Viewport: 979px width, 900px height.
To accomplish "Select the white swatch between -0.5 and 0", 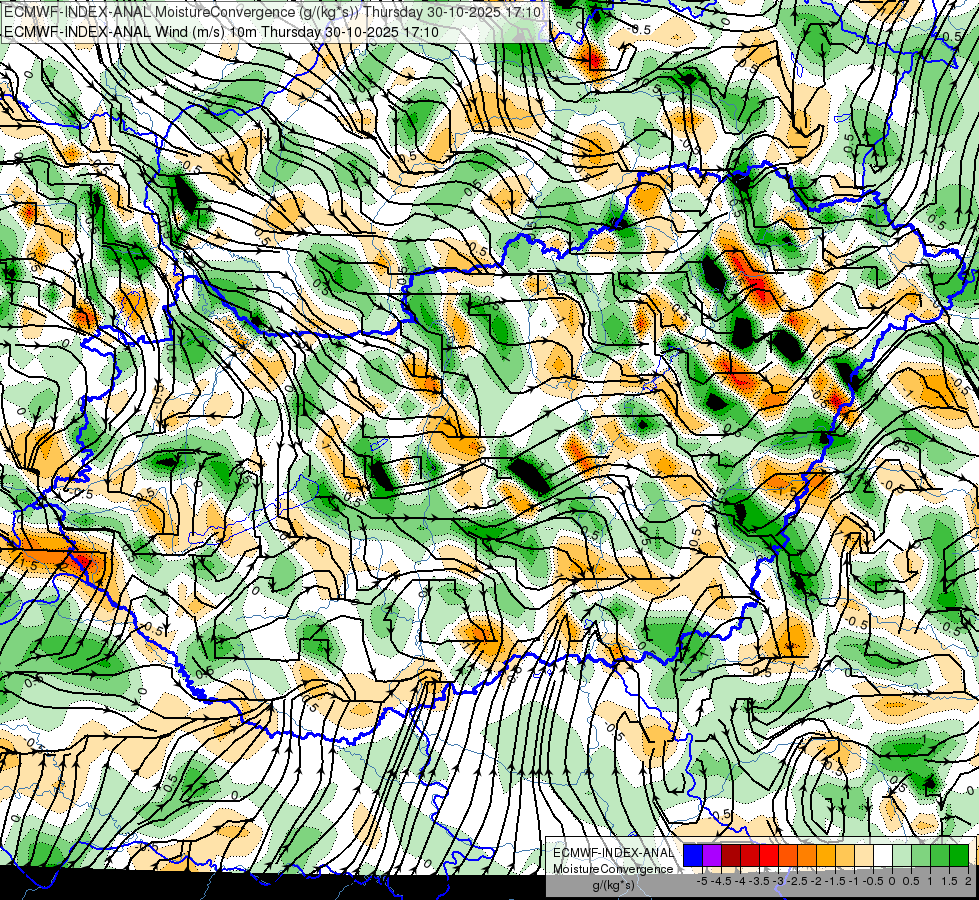I will (882, 856).
